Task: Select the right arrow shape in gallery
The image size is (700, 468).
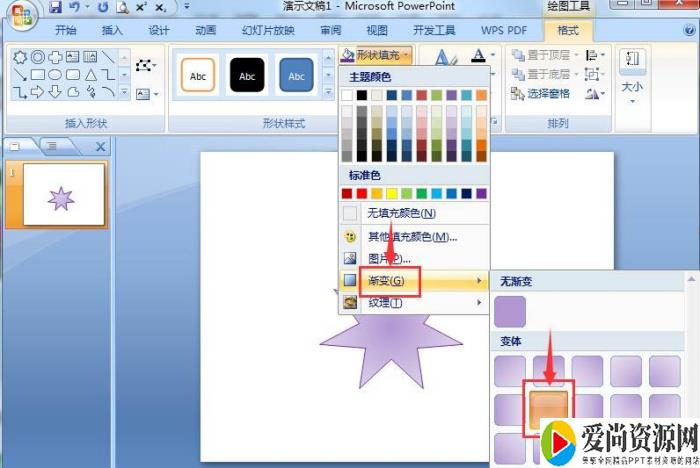Action: 37,92
